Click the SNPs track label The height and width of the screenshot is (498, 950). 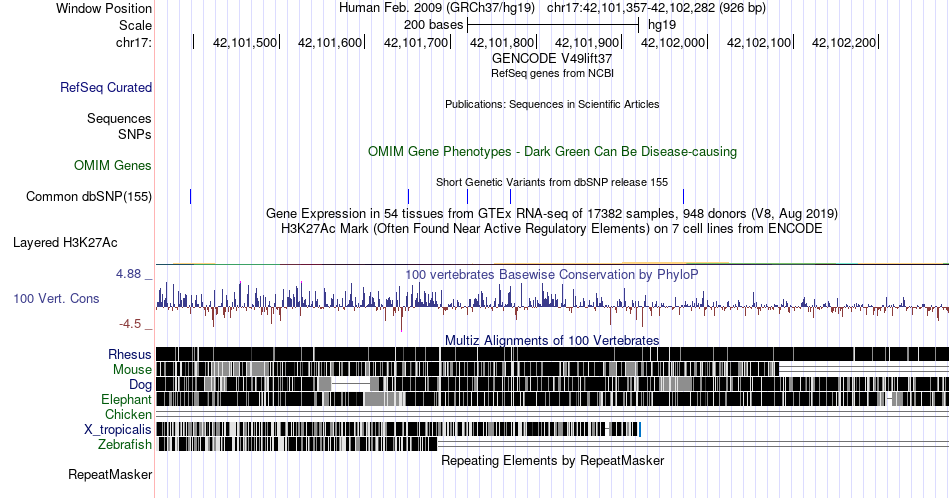(x=135, y=134)
